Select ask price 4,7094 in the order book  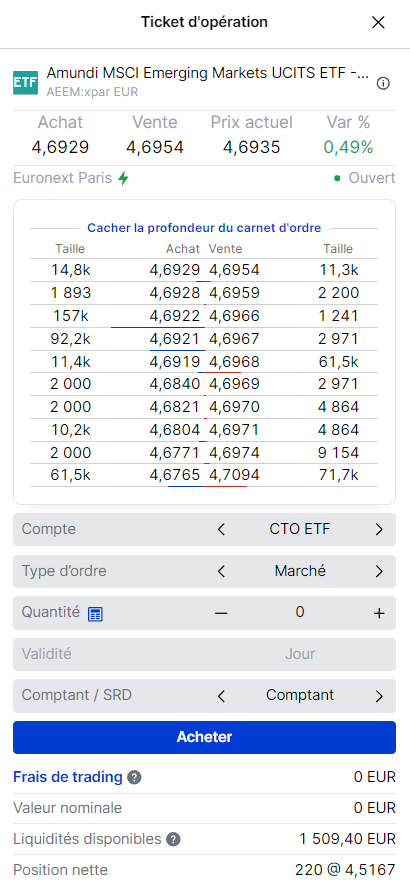tap(234, 475)
